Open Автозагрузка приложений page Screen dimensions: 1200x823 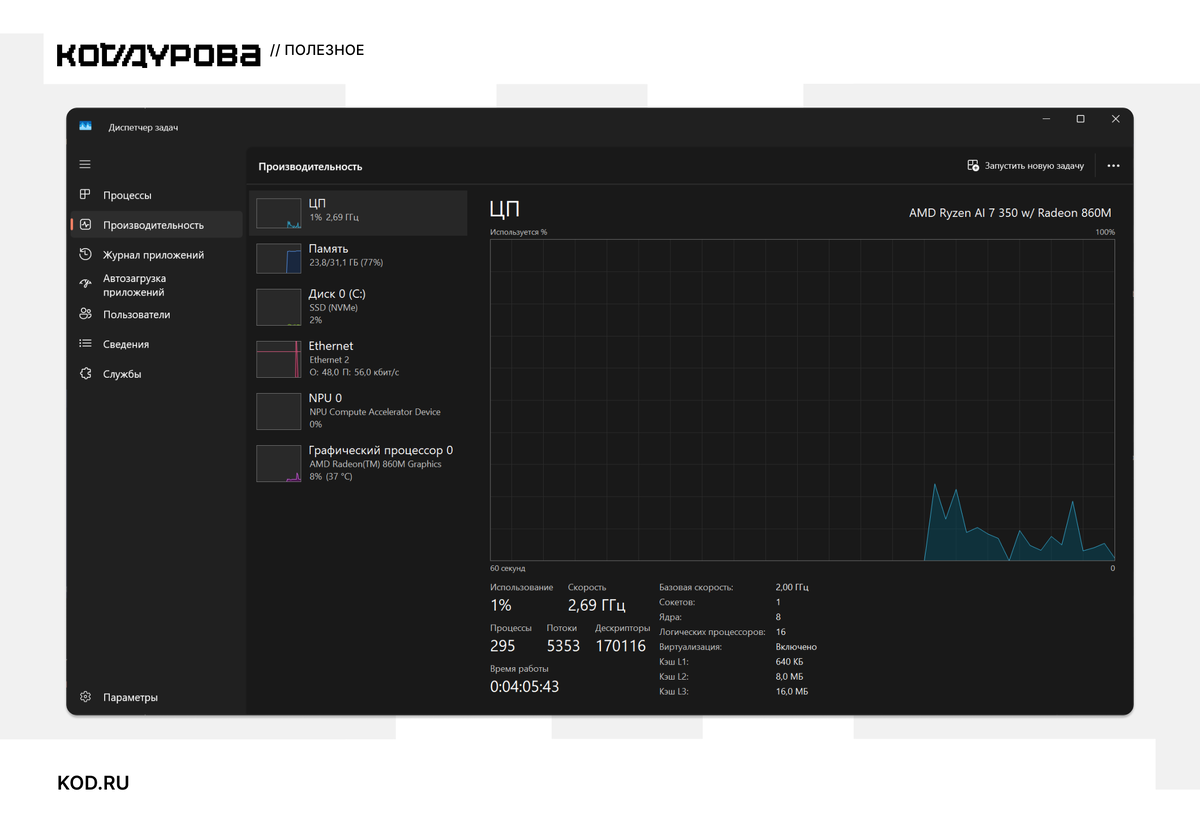click(157, 285)
